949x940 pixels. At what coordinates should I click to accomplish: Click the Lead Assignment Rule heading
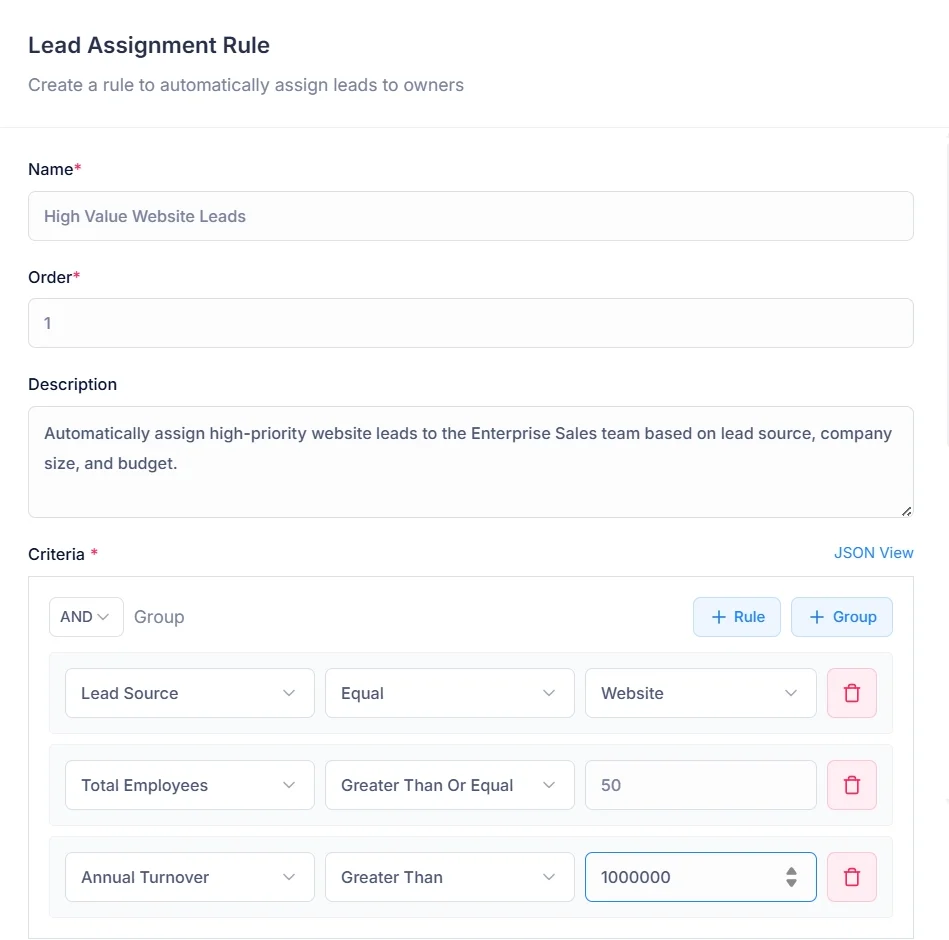pyautogui.click(x=149, y=45)
